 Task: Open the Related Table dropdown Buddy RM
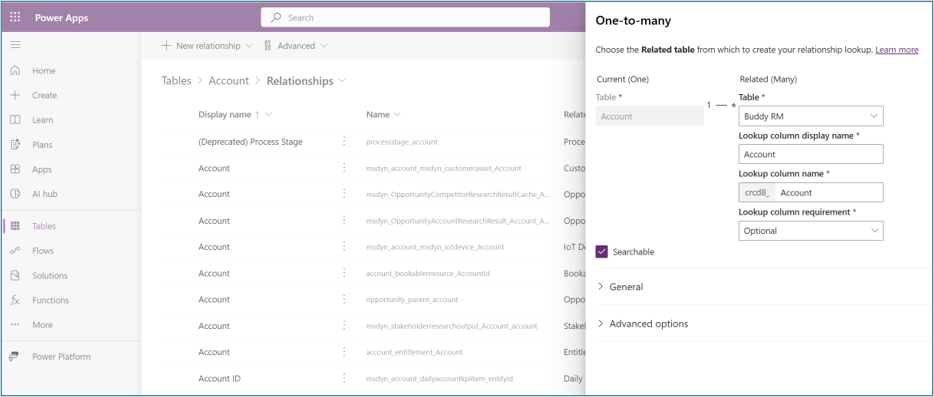pos(811,116)
